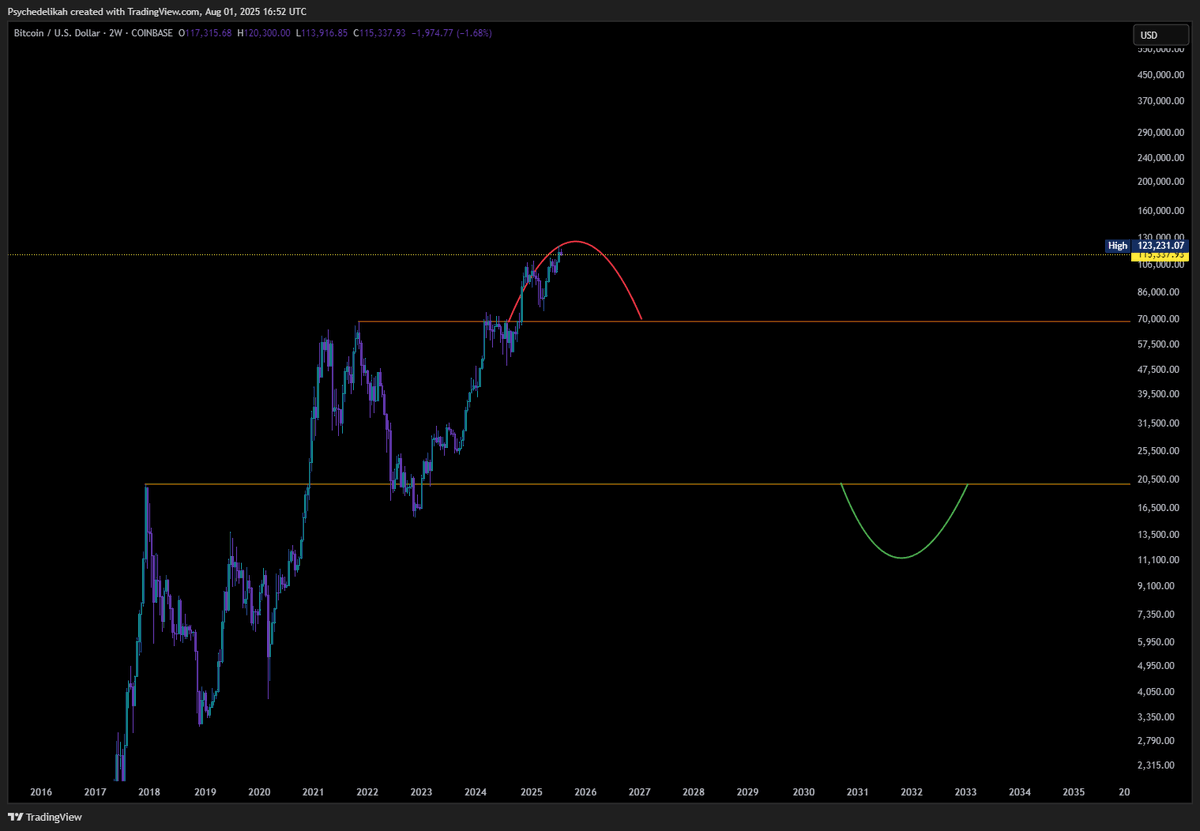Click the 2027 label on the time axis
Viewport: 1200px width, 831px height.
click(639, 792)
